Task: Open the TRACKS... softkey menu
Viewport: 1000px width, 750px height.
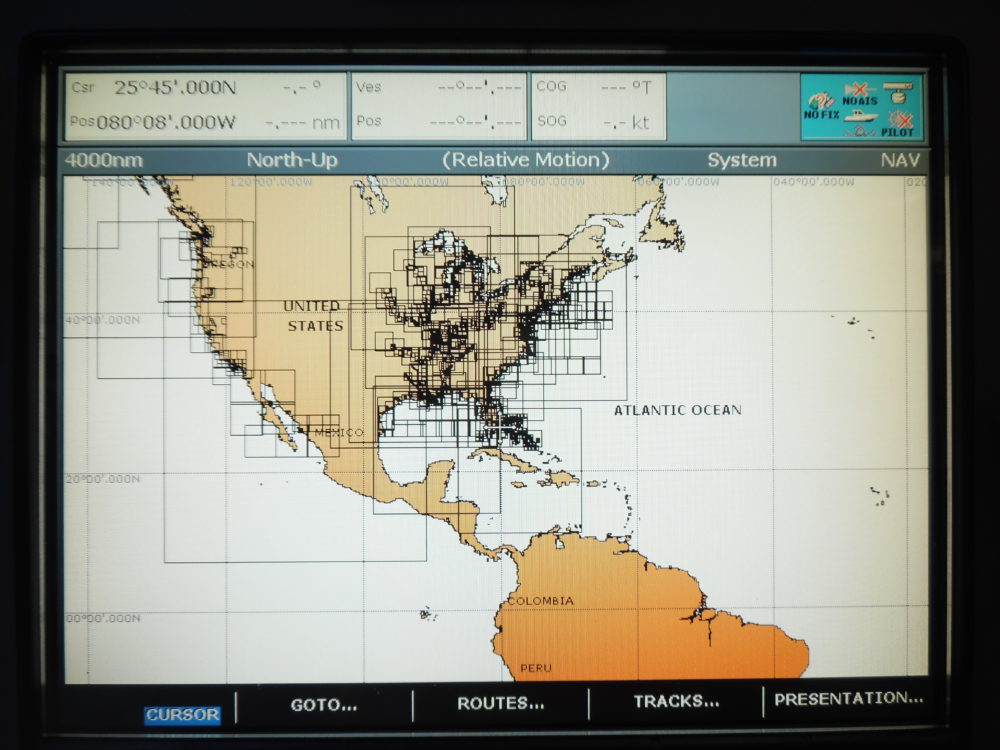Action: click(676, 702)
